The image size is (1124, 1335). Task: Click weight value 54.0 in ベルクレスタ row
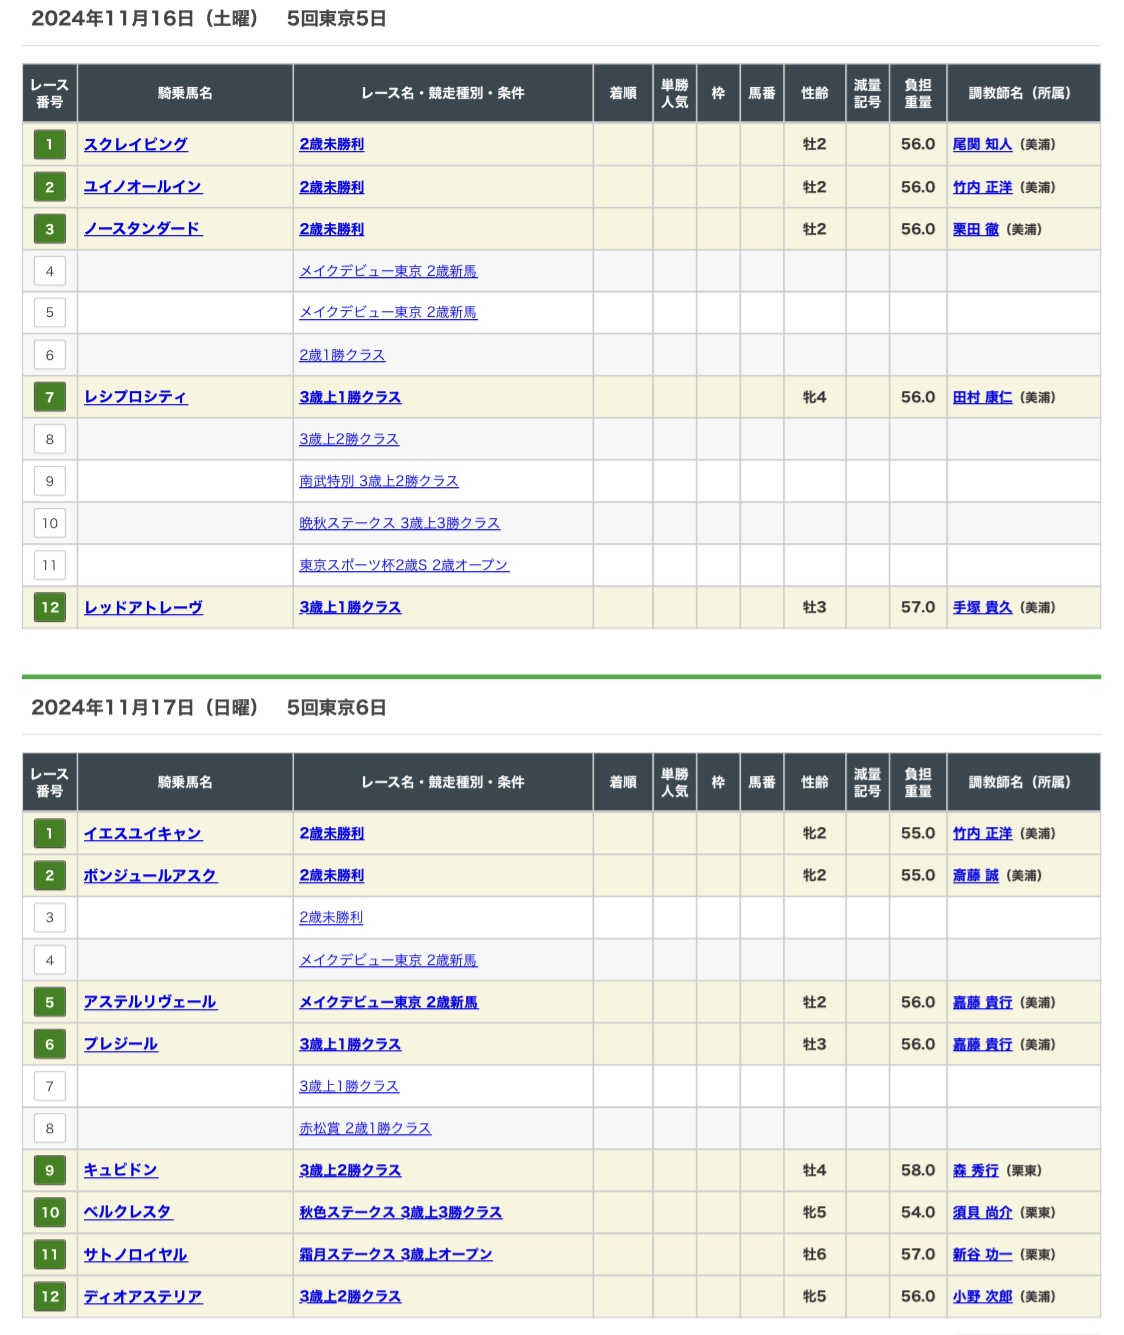(x=918, y=1212)
